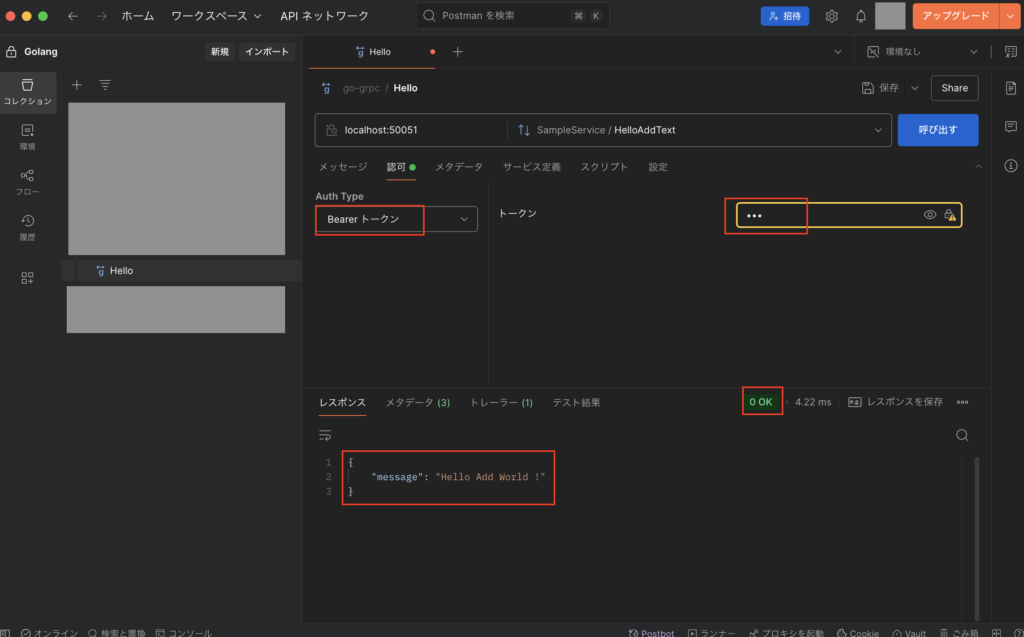Select the Hello request tab

pos(374,52)
